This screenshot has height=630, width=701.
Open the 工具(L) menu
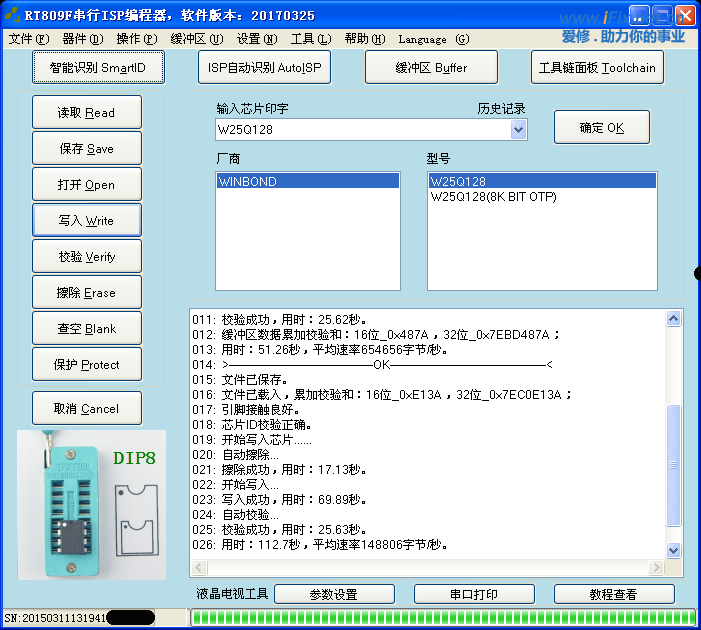[x=311, y=39]
